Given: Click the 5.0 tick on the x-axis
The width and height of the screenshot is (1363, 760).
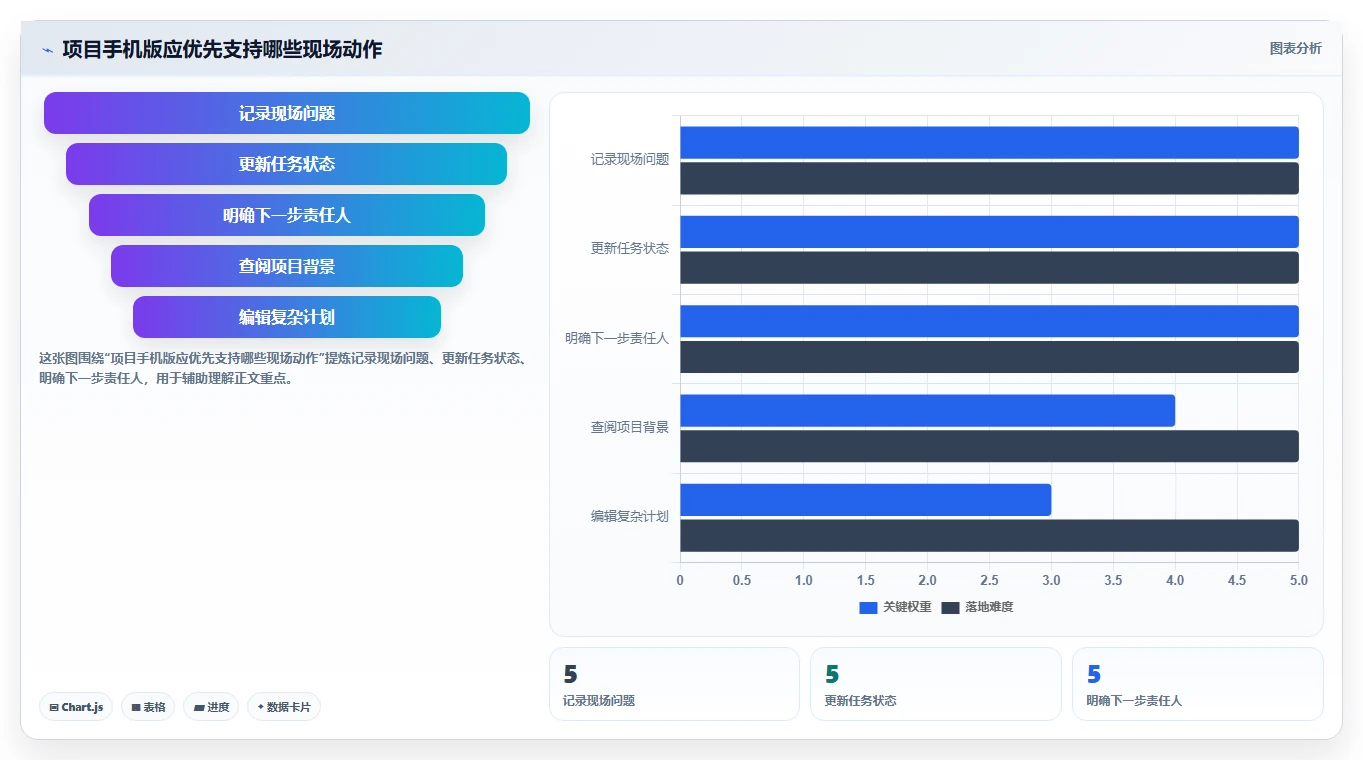Looking at the screenshot, I should point(1298,580).
